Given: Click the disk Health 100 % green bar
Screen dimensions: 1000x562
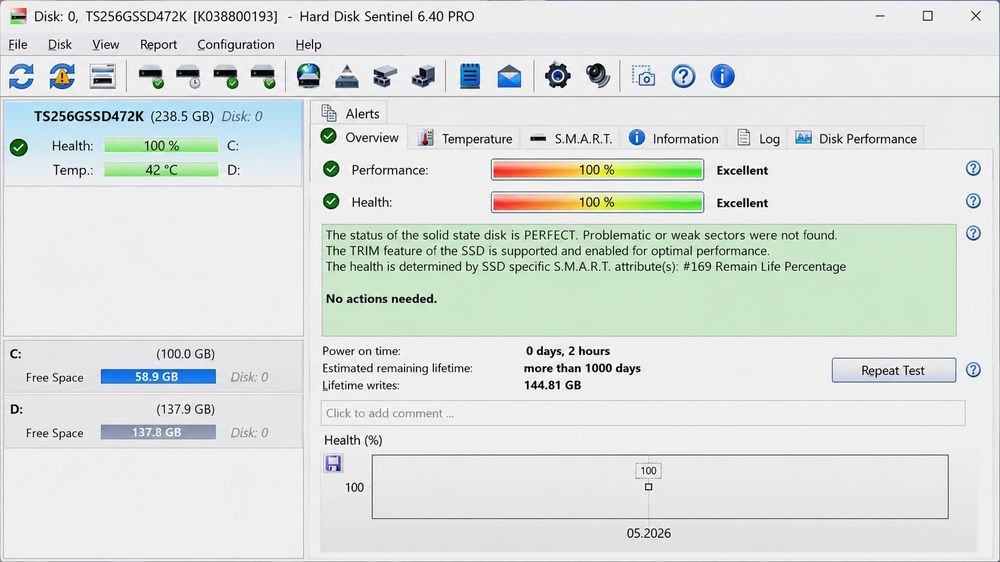Looking at the screenshot, I should (161, 145).
